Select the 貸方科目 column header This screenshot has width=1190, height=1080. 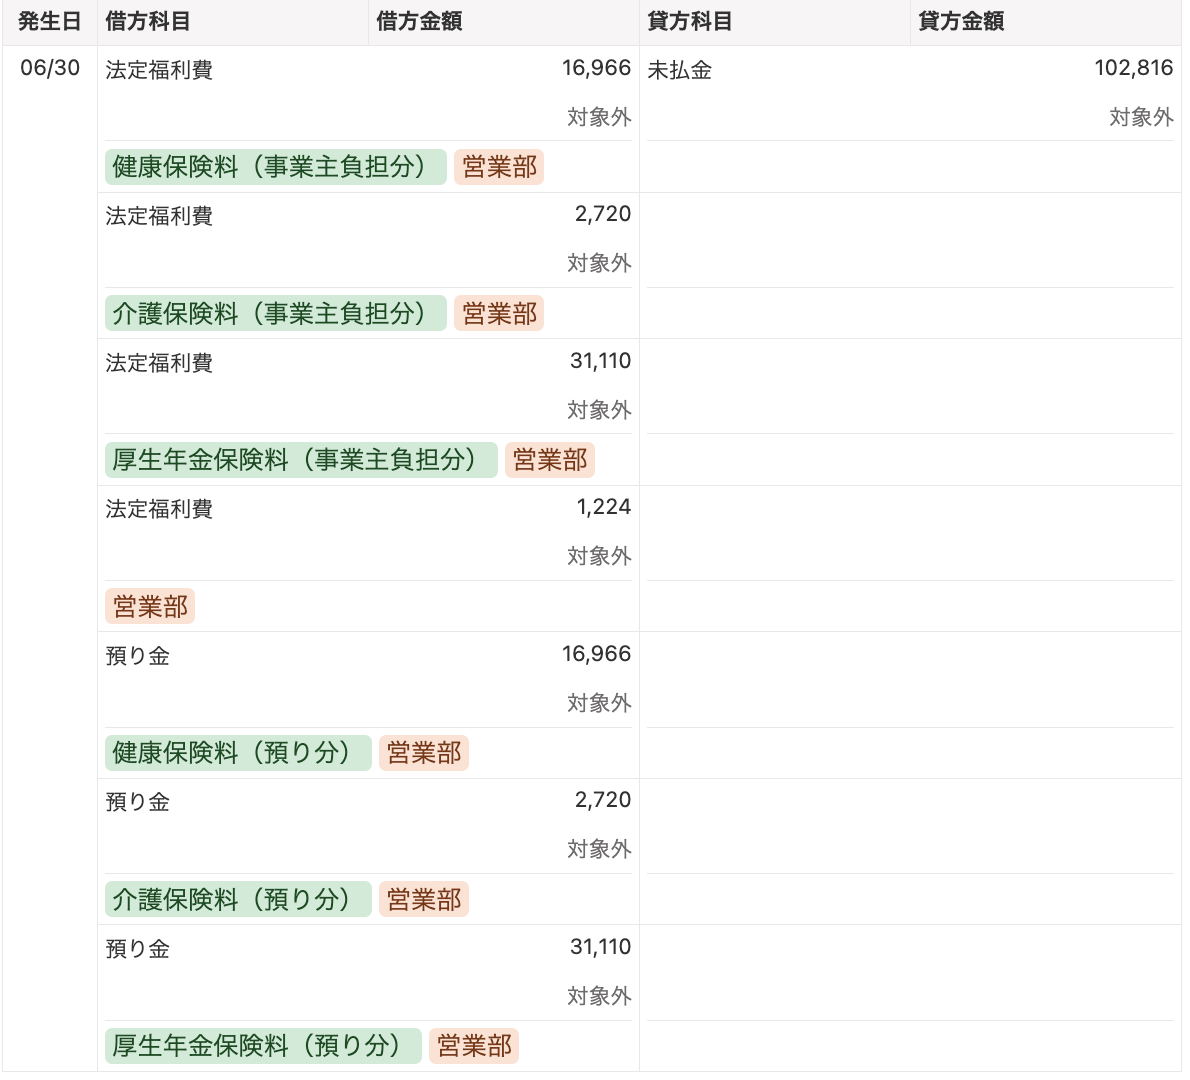pyautogui.click(x=775, y=21)
